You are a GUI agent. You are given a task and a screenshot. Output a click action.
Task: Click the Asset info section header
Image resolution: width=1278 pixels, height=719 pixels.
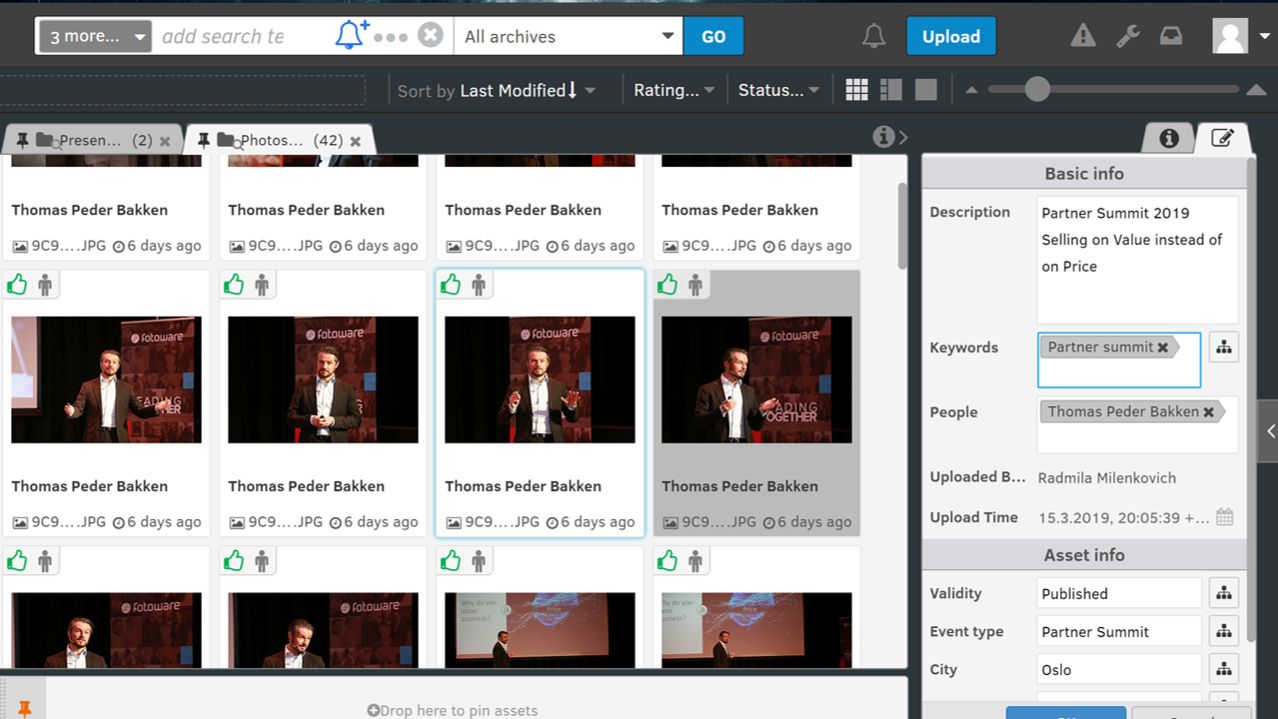pos(1084,555)
